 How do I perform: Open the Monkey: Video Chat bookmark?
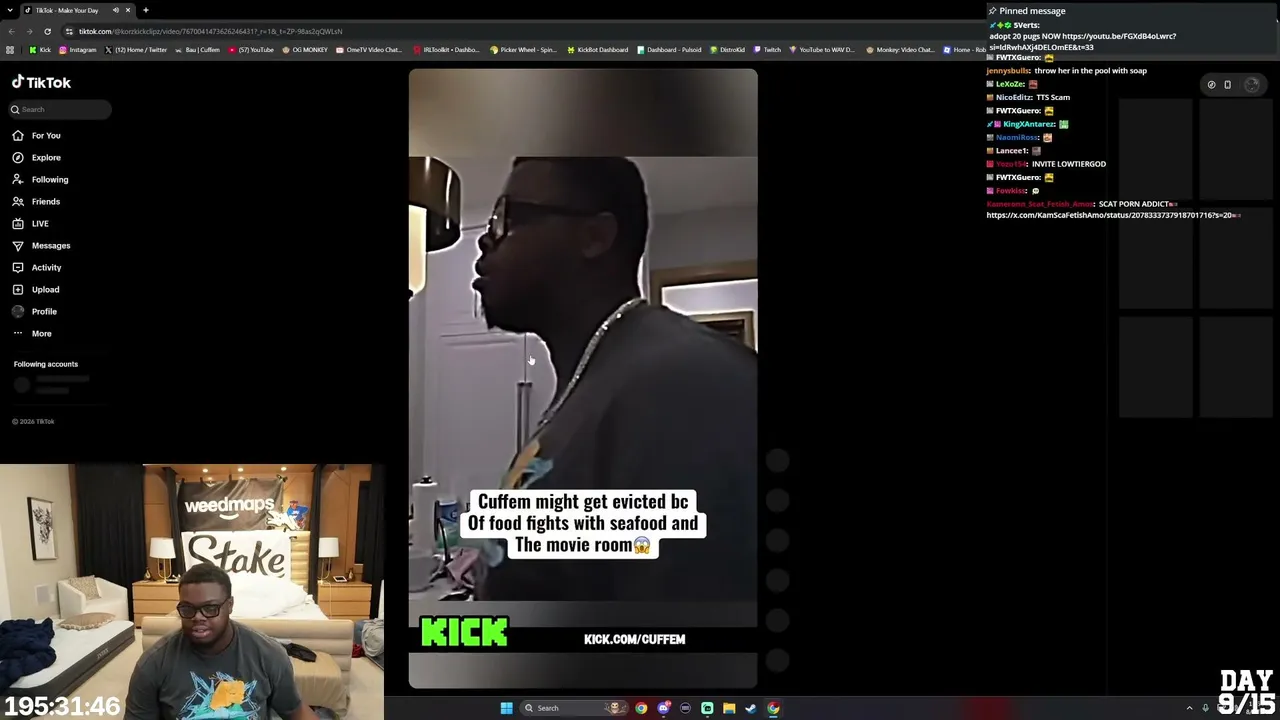click(900, 50)
